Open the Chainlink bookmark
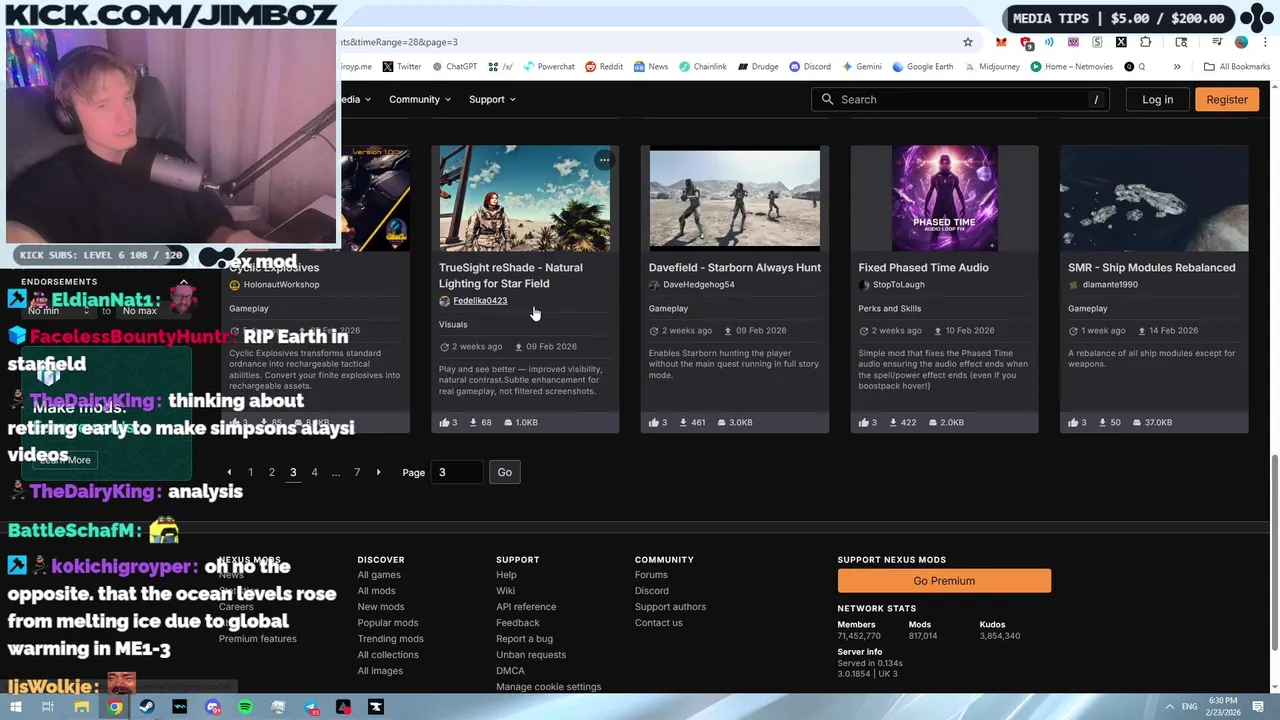The width and height of the screenshot is (1280, 720). (703, 67)
